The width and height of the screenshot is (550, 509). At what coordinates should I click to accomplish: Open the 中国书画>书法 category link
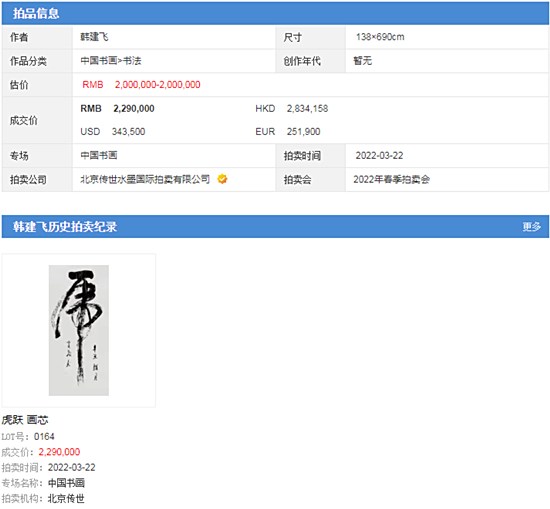111,61
